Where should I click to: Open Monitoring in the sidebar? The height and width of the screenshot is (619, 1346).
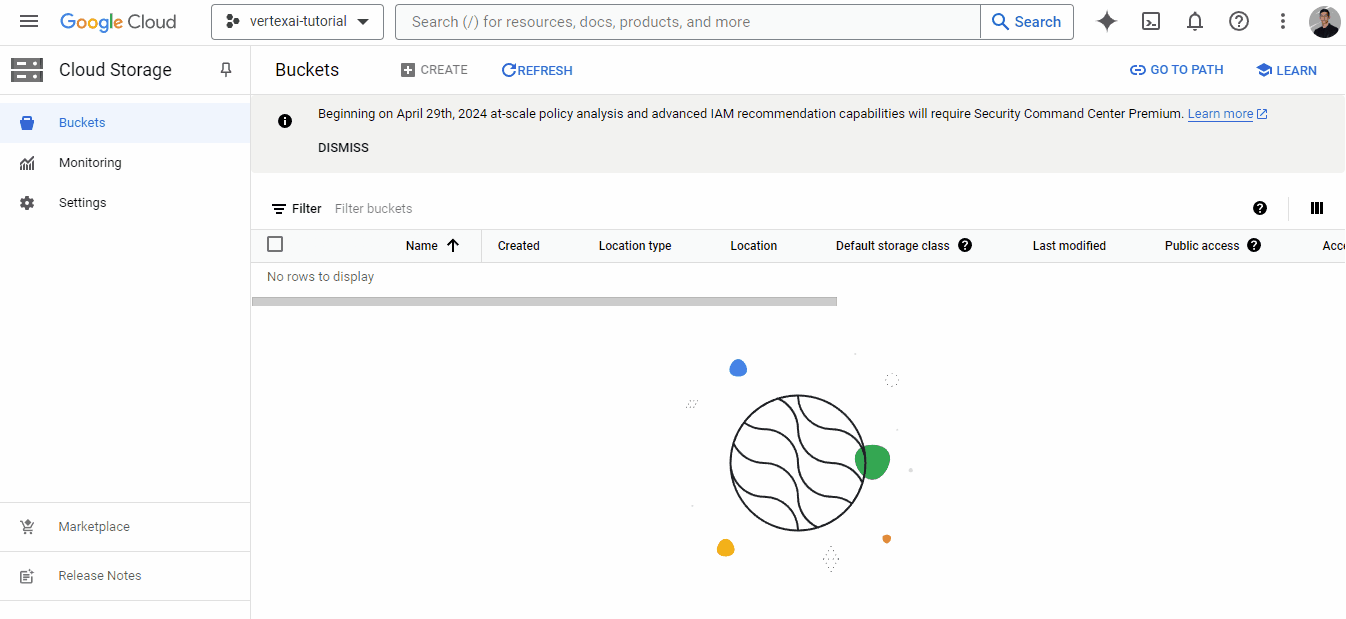click(125, 163)
